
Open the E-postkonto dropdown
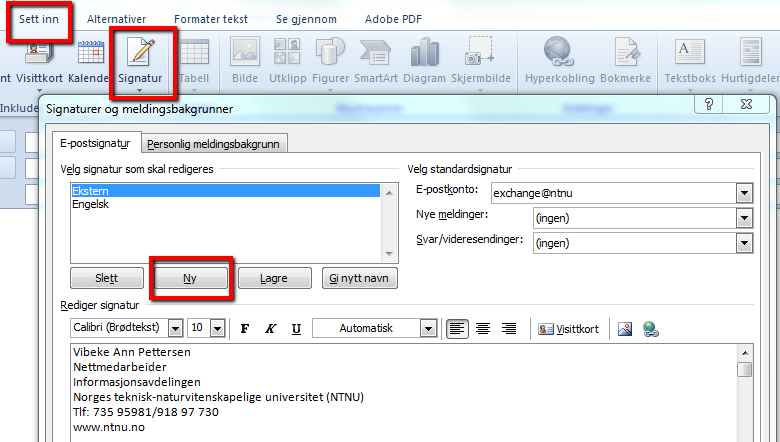coord(744,193)
